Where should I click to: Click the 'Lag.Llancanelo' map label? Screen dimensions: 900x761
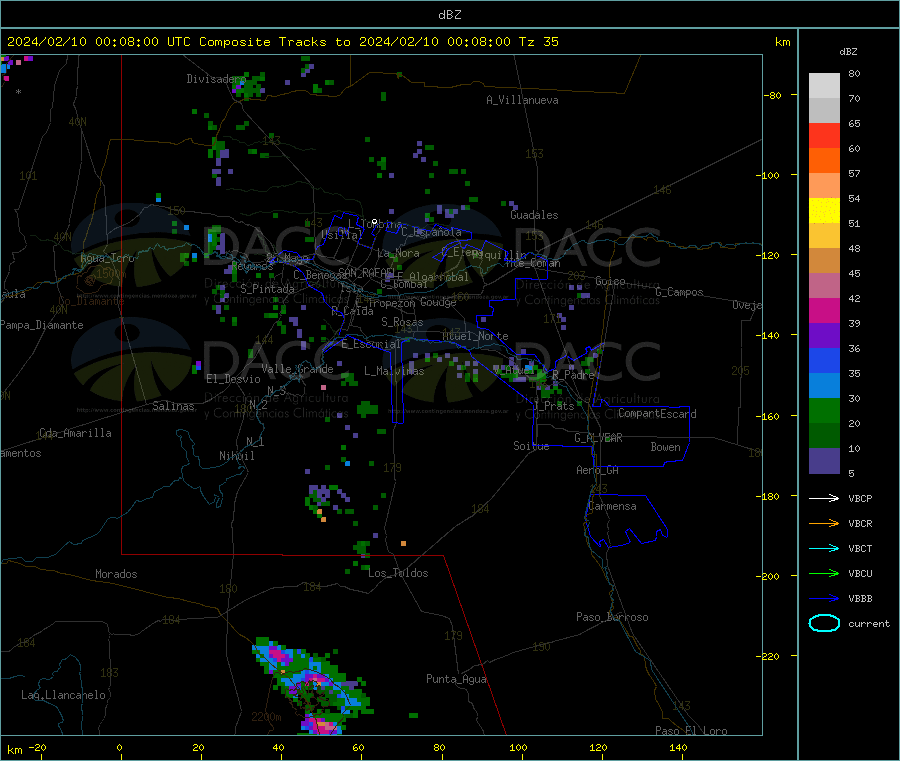(x=63, y=695)
